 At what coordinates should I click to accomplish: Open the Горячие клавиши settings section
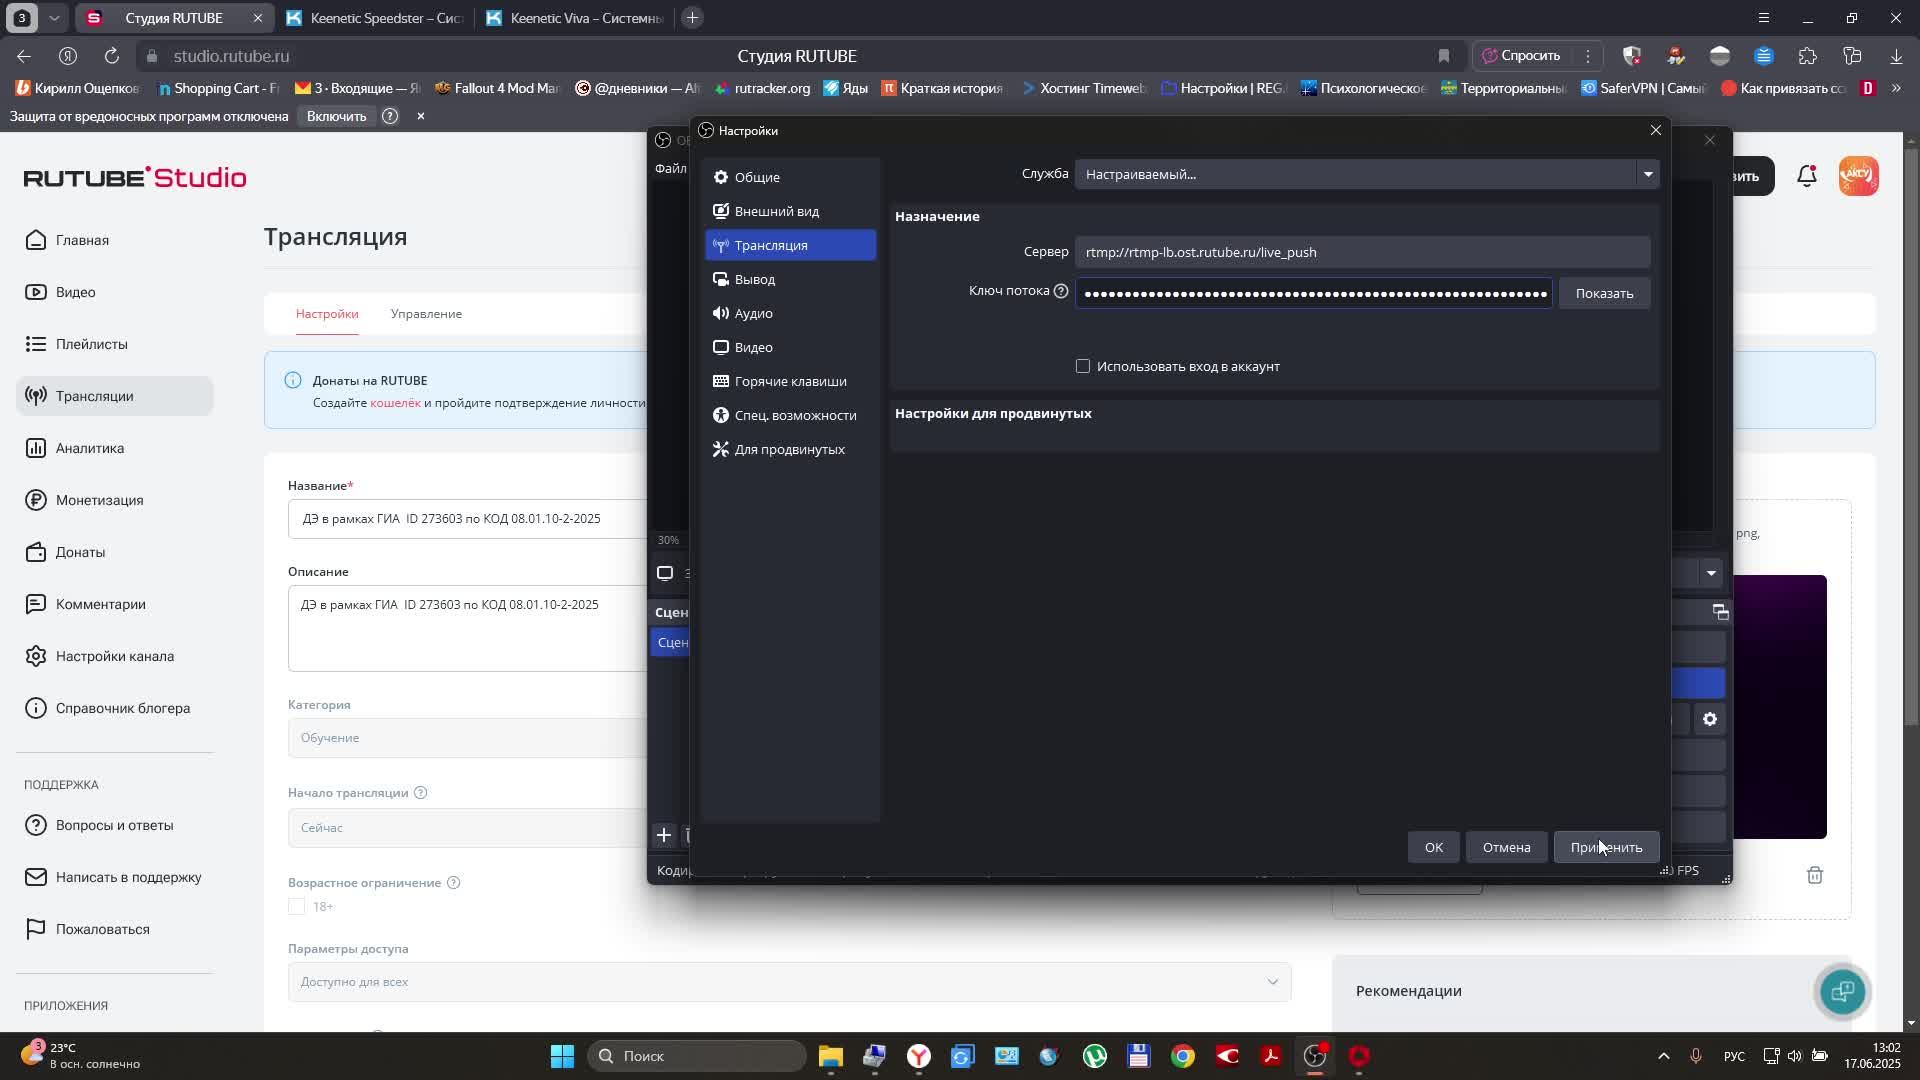pos(790,381)
